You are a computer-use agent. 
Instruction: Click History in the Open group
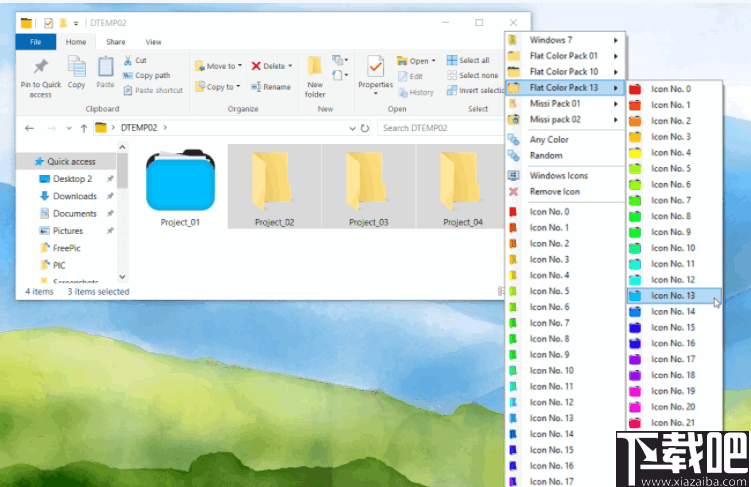(416, 92)
